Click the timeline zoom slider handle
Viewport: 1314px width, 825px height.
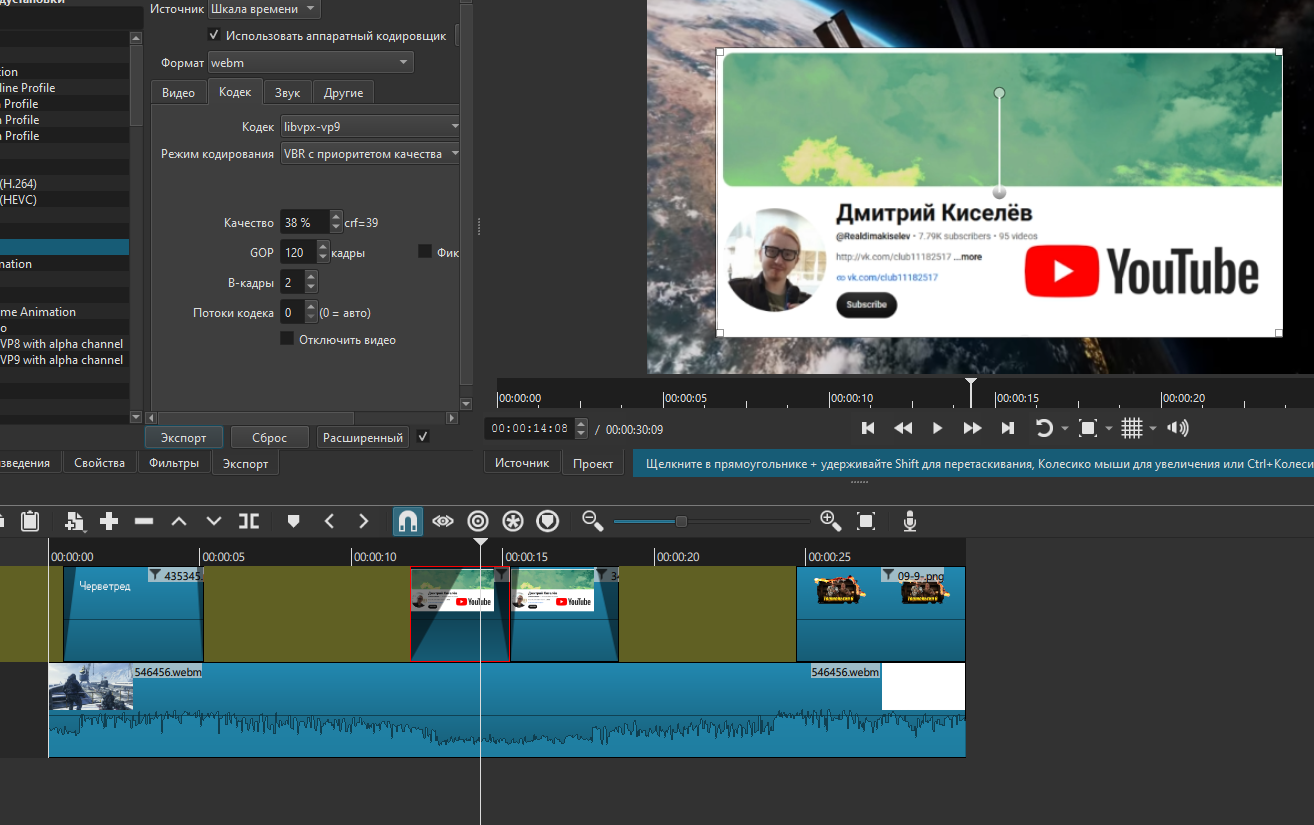tap(681, 521)
